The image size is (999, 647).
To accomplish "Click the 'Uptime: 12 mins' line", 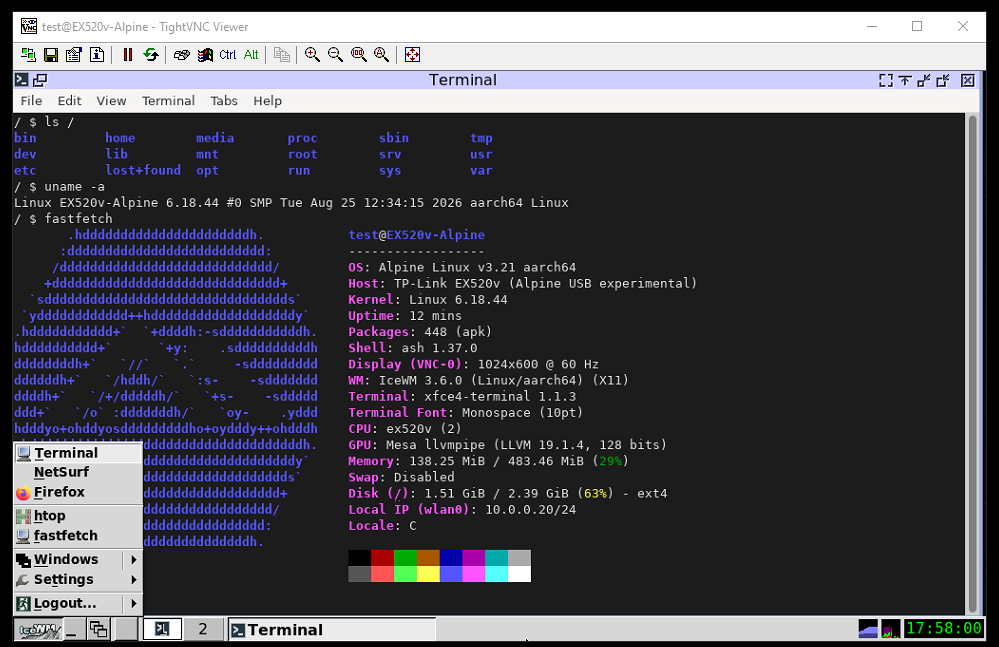I will [405, 316].
